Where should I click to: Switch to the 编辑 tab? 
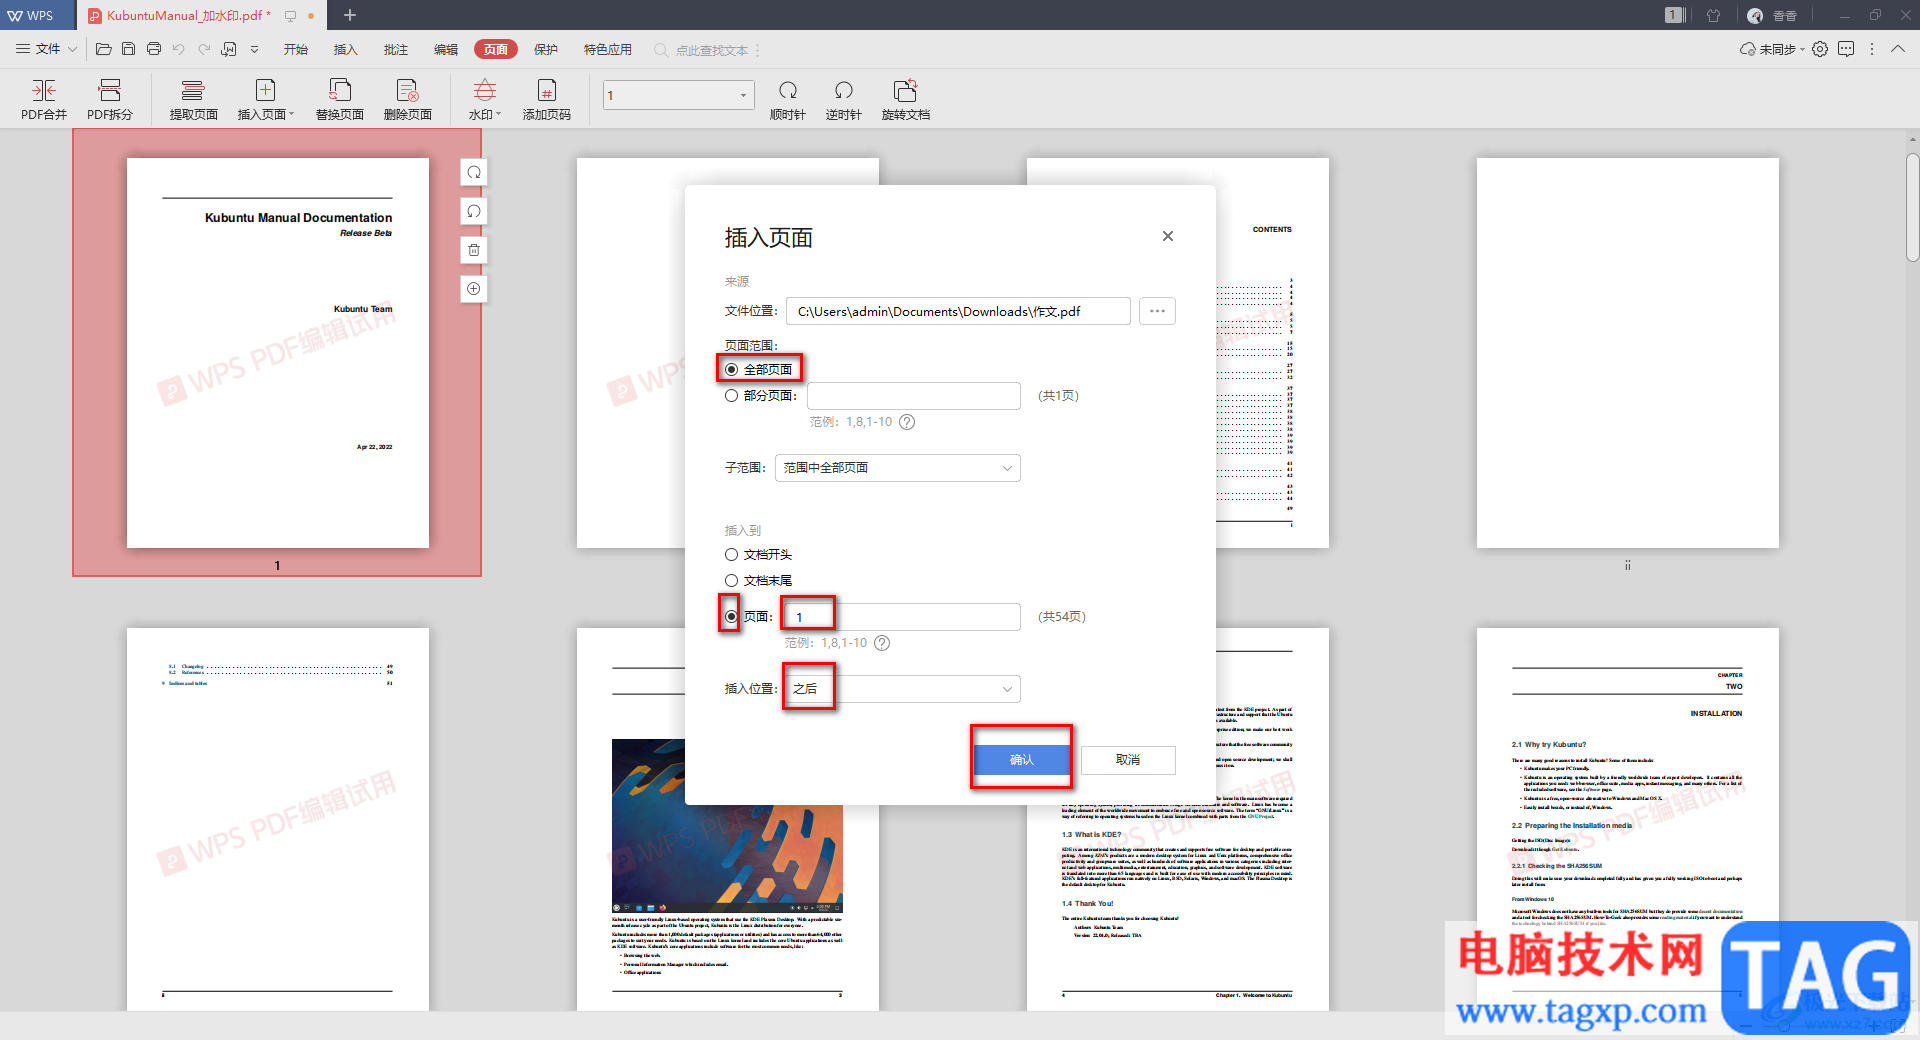tap(446, 50)
